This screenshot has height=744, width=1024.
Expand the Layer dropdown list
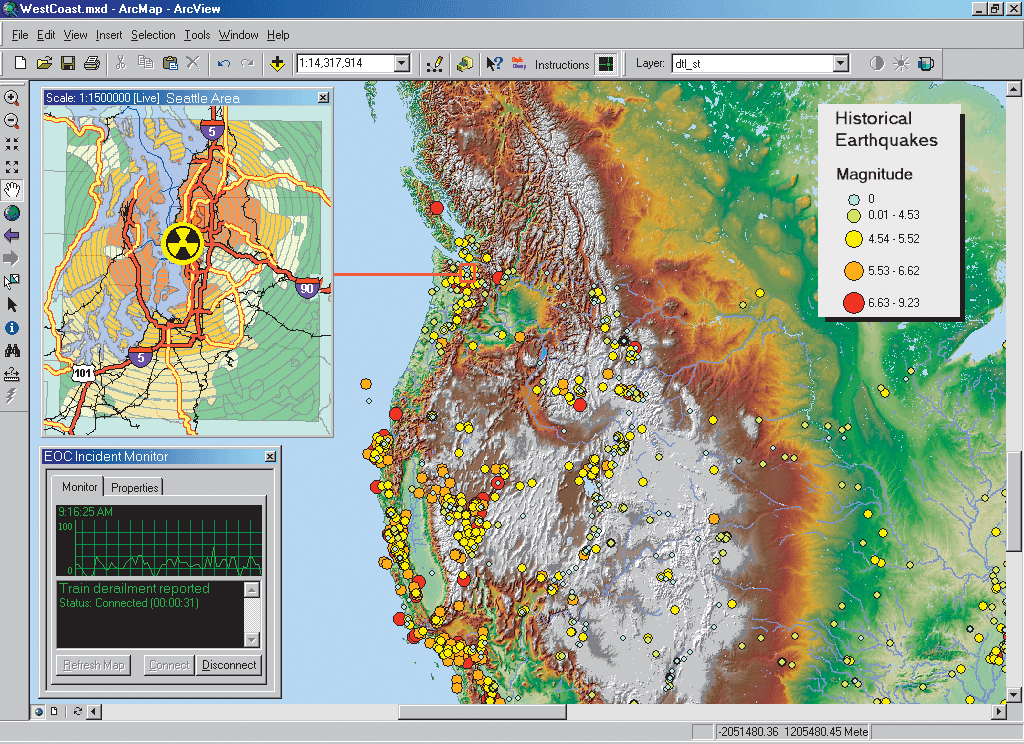(x=841, y=64)
